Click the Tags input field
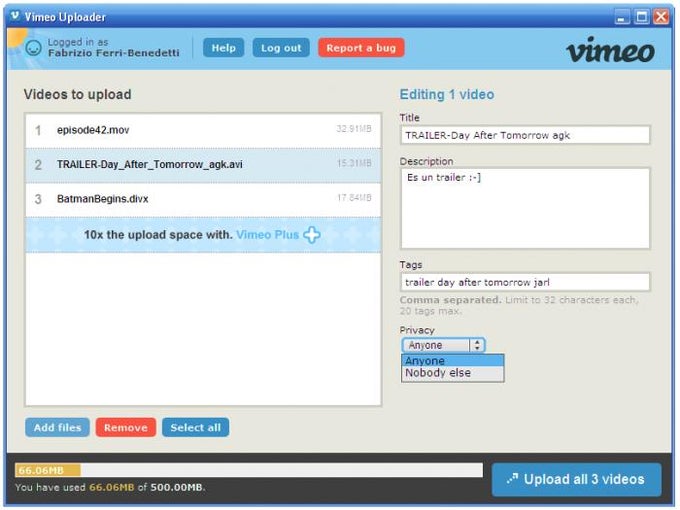 tap(525, 282)
